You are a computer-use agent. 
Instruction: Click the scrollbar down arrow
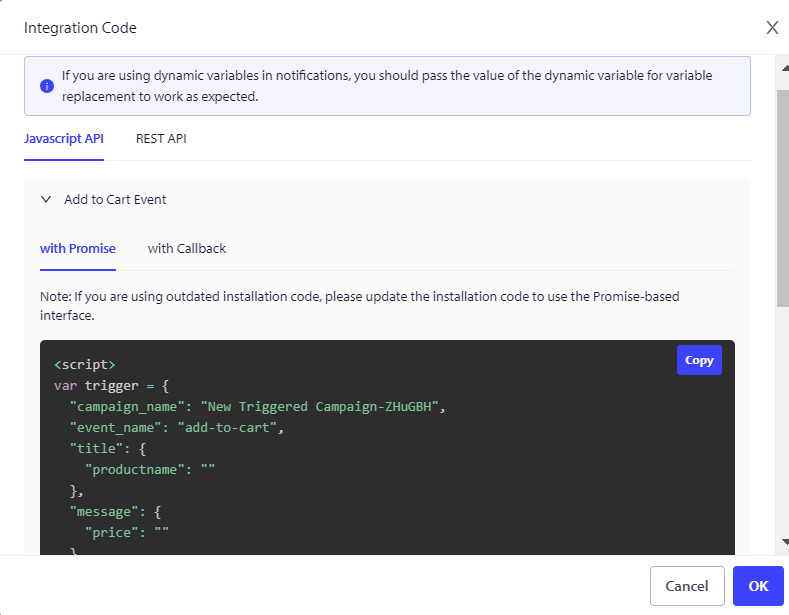pyautogui.click(x=782, y=542)
